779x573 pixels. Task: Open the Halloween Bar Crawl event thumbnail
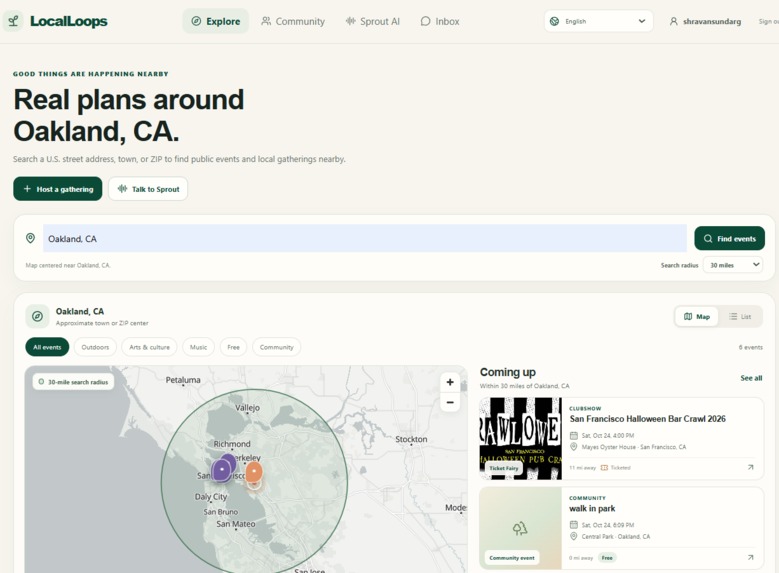521,438
